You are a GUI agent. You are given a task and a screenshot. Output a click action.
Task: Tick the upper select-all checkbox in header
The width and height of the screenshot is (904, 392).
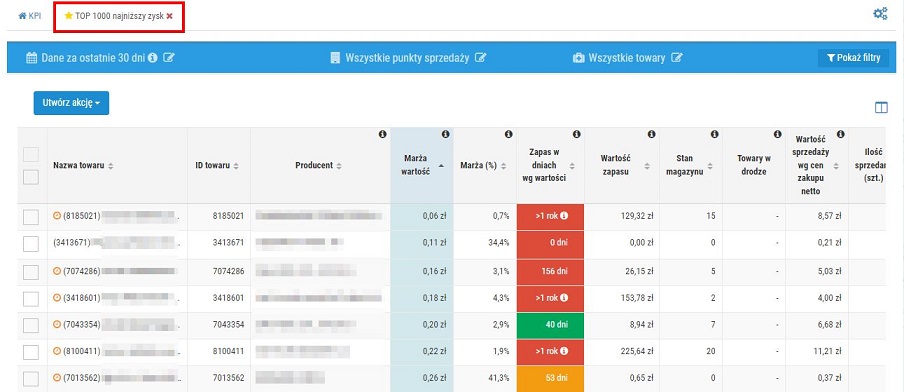pyautogui.click(x=31, y=154)
